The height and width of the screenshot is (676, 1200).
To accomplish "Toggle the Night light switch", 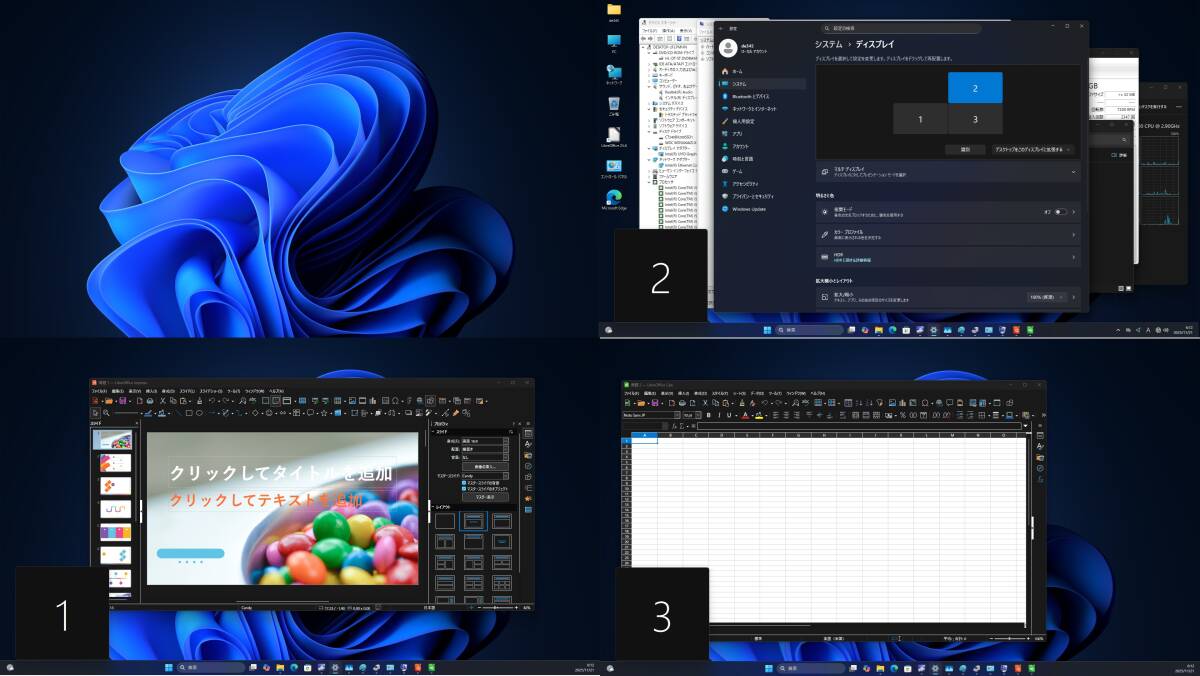I will [1060, 212].
